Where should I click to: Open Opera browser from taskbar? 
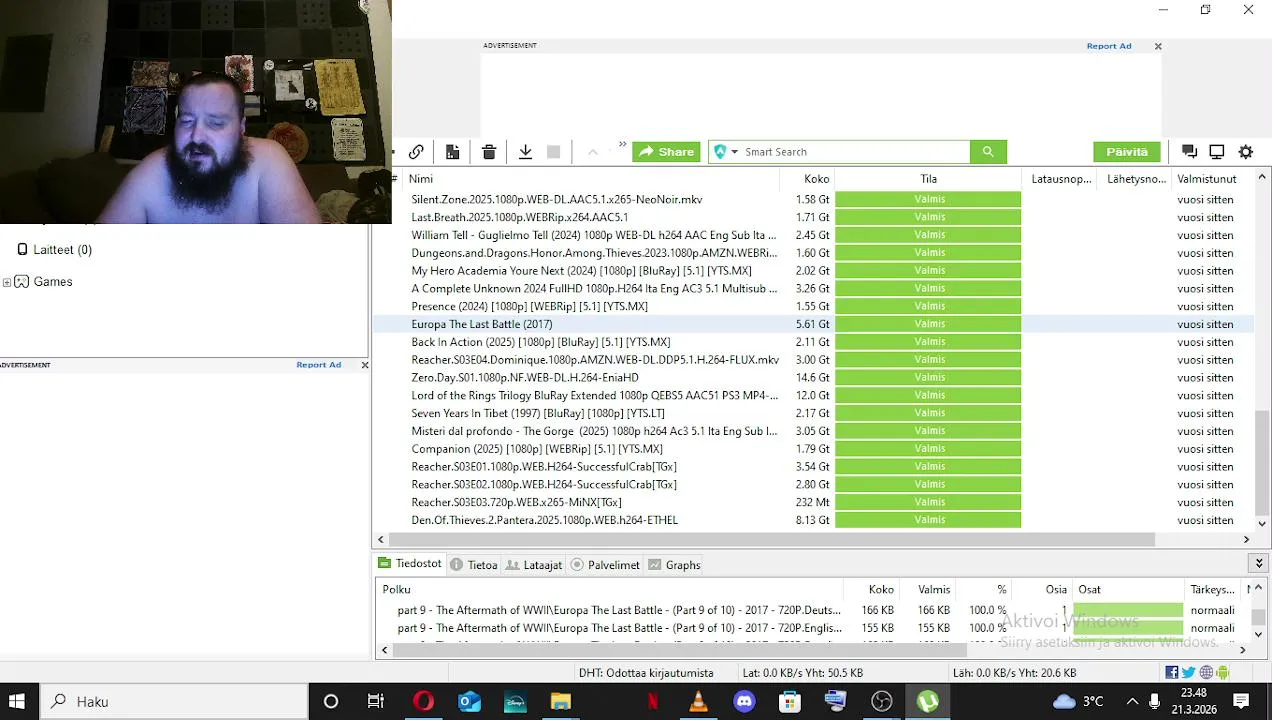pos(423,701)
